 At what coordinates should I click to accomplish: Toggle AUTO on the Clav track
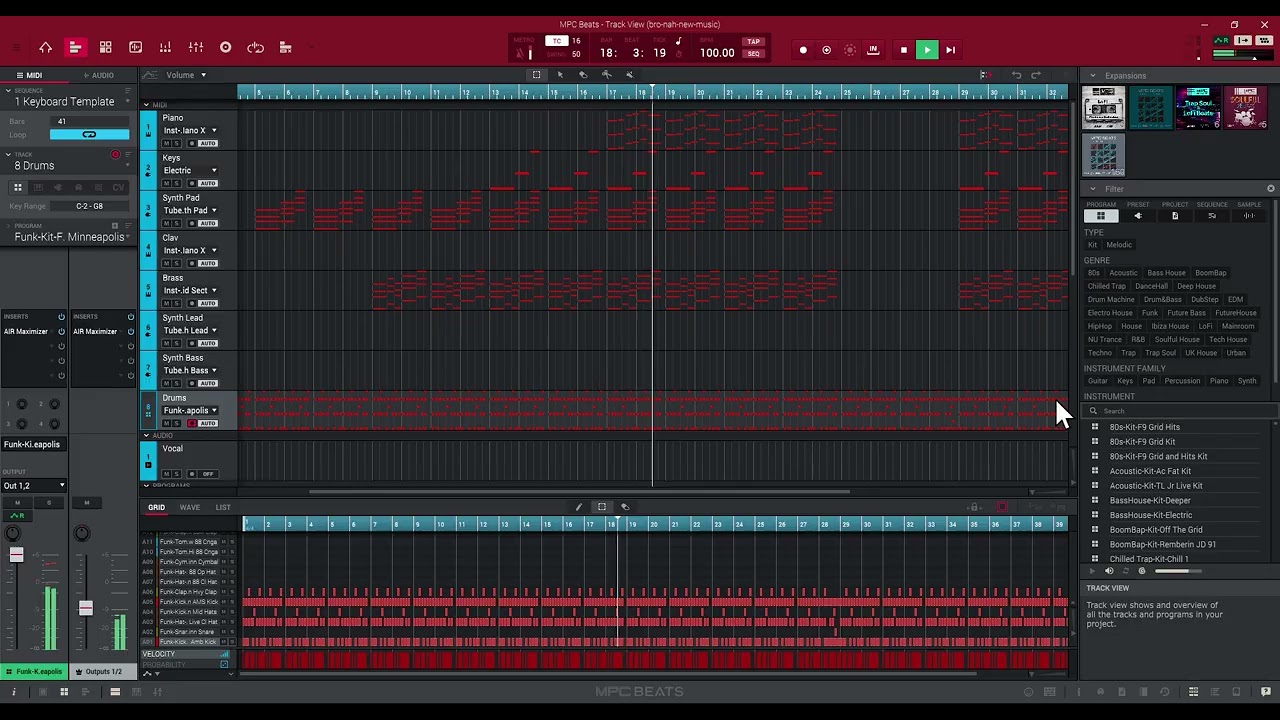tap(207, 263)
